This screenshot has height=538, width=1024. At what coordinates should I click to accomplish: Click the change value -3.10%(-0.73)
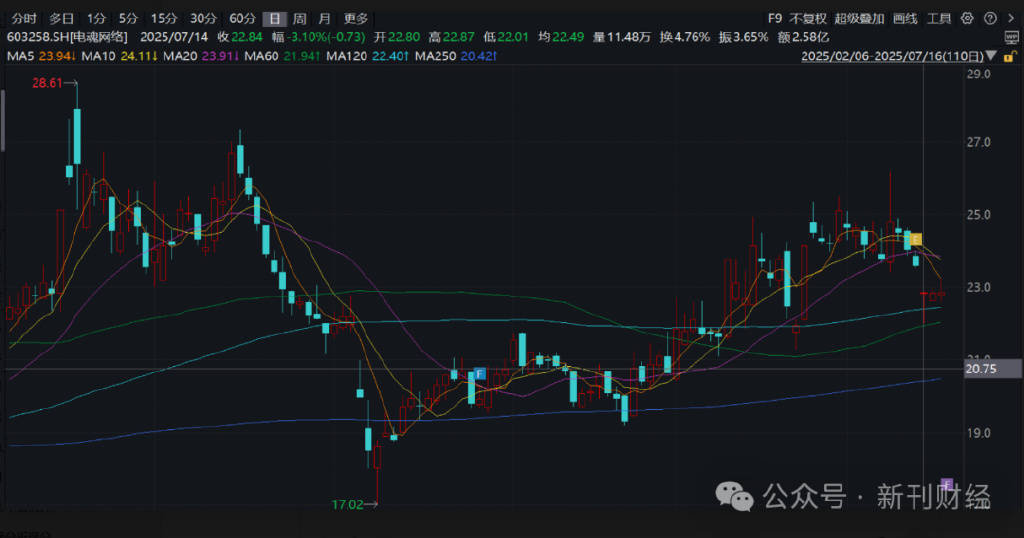326,37
